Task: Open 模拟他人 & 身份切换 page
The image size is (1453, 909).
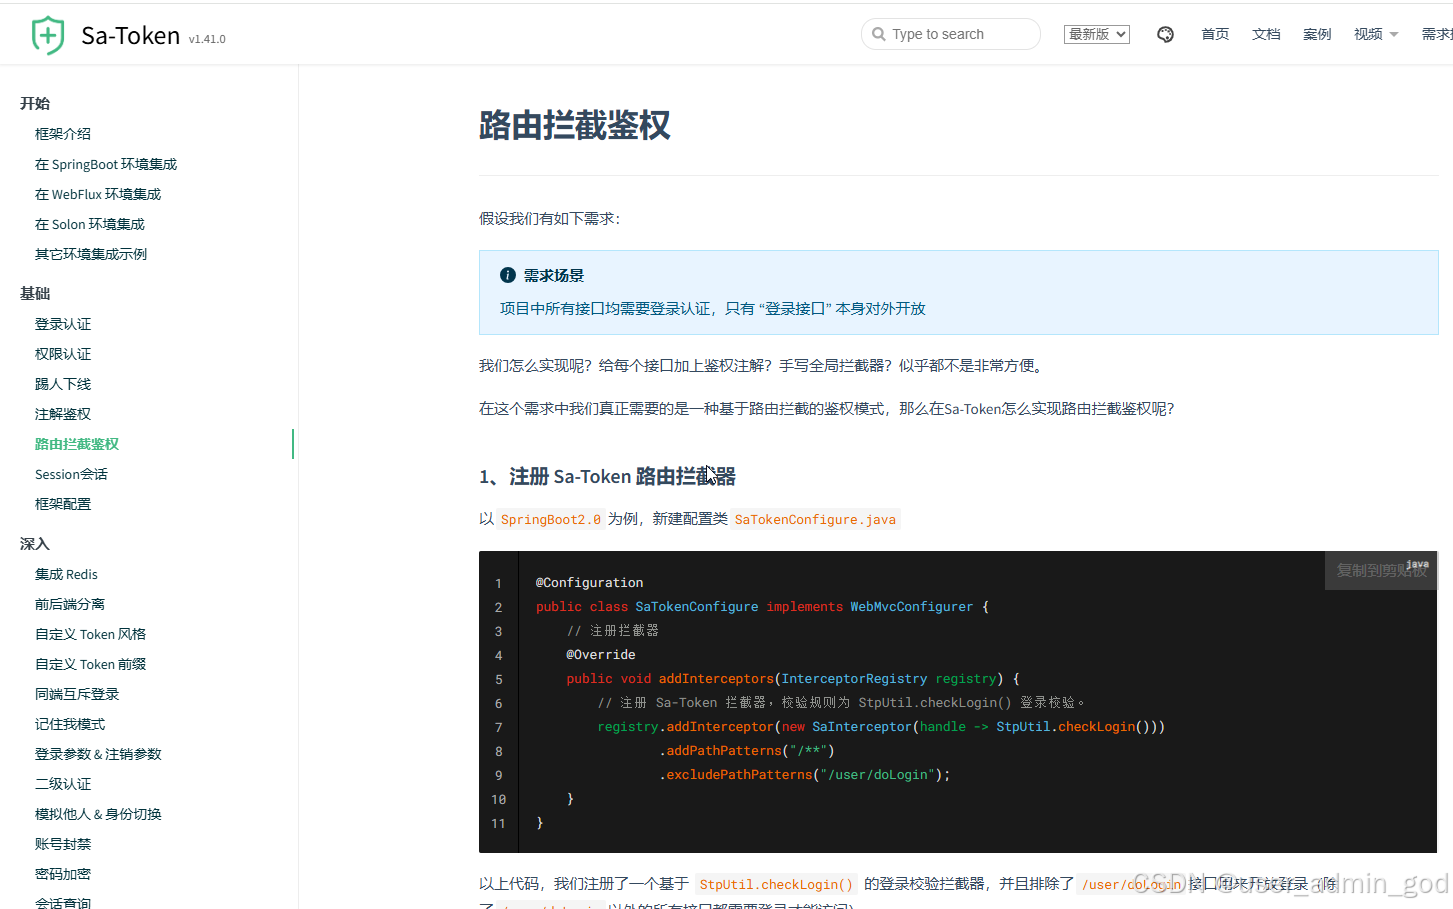Action: click(98, 814)
